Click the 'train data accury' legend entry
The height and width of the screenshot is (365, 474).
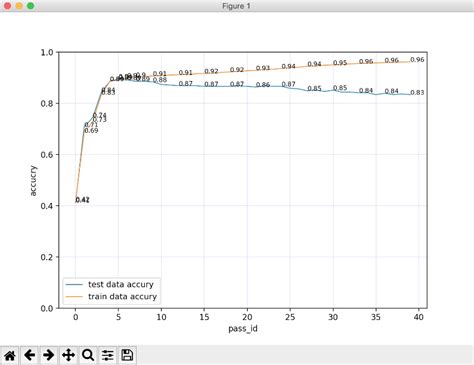pyautogui.click(x=122, y=296)
